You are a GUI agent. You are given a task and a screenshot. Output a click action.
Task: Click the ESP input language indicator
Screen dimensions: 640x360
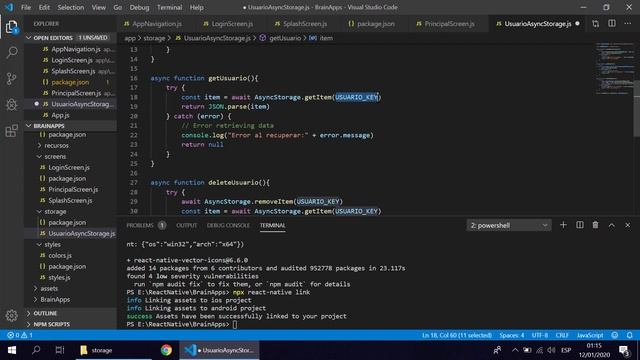(566, 350)
